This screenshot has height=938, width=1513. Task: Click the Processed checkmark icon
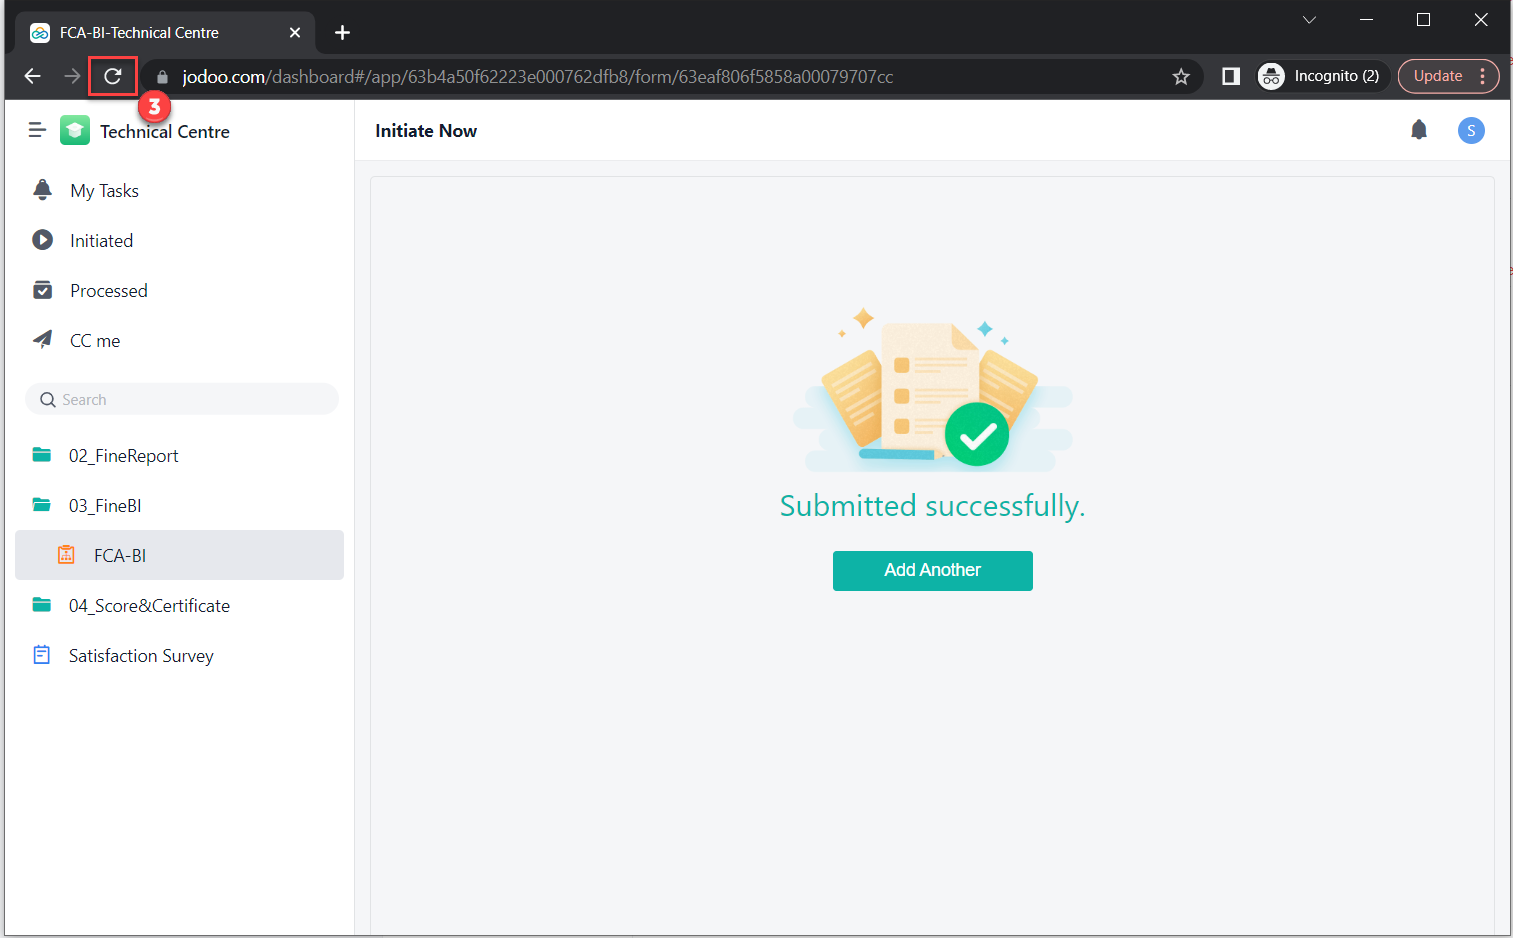43,289
